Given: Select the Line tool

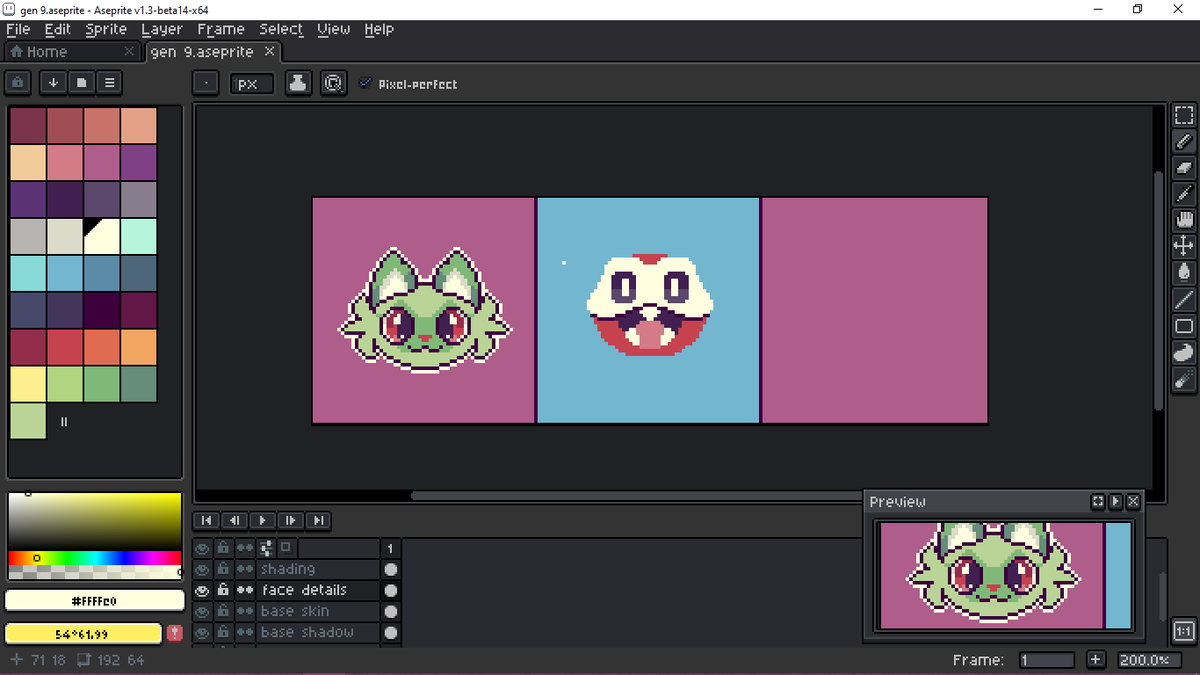Looking at the screenshot, I should point(1184,298).
